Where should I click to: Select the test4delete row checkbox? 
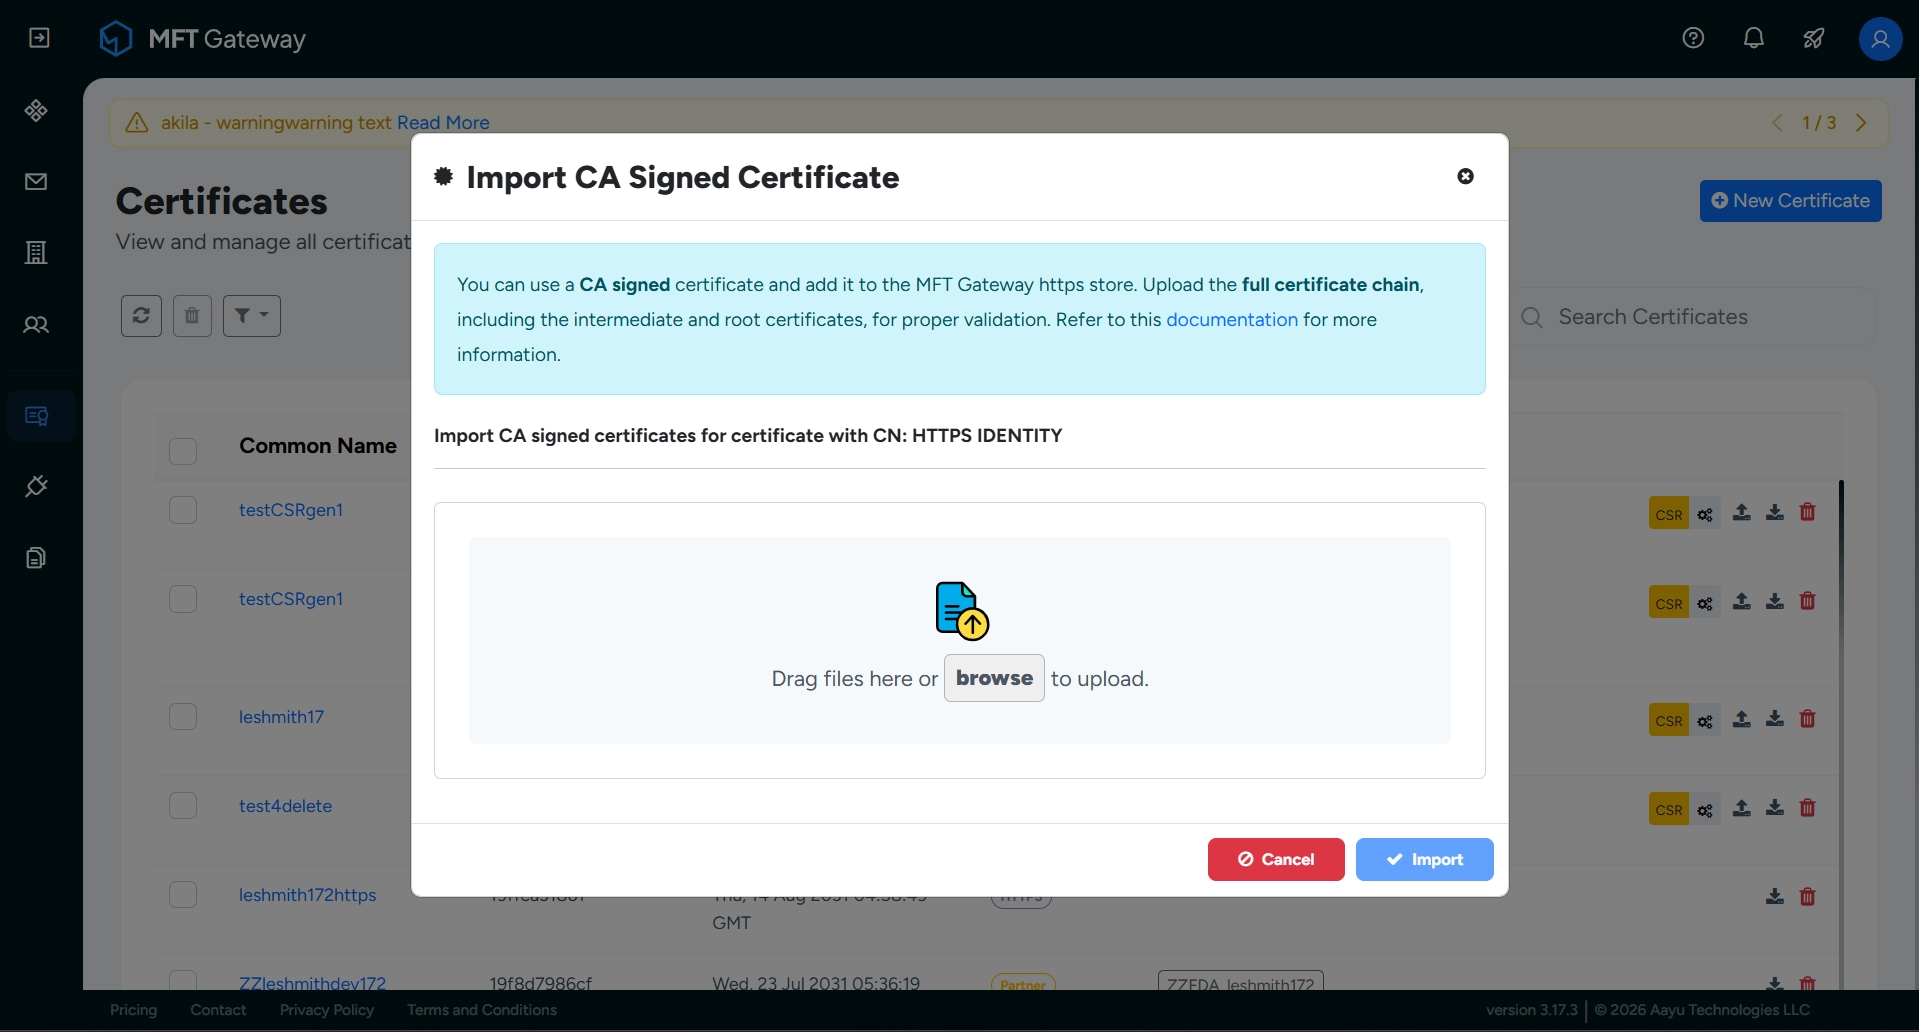click(x=183, y=806)
